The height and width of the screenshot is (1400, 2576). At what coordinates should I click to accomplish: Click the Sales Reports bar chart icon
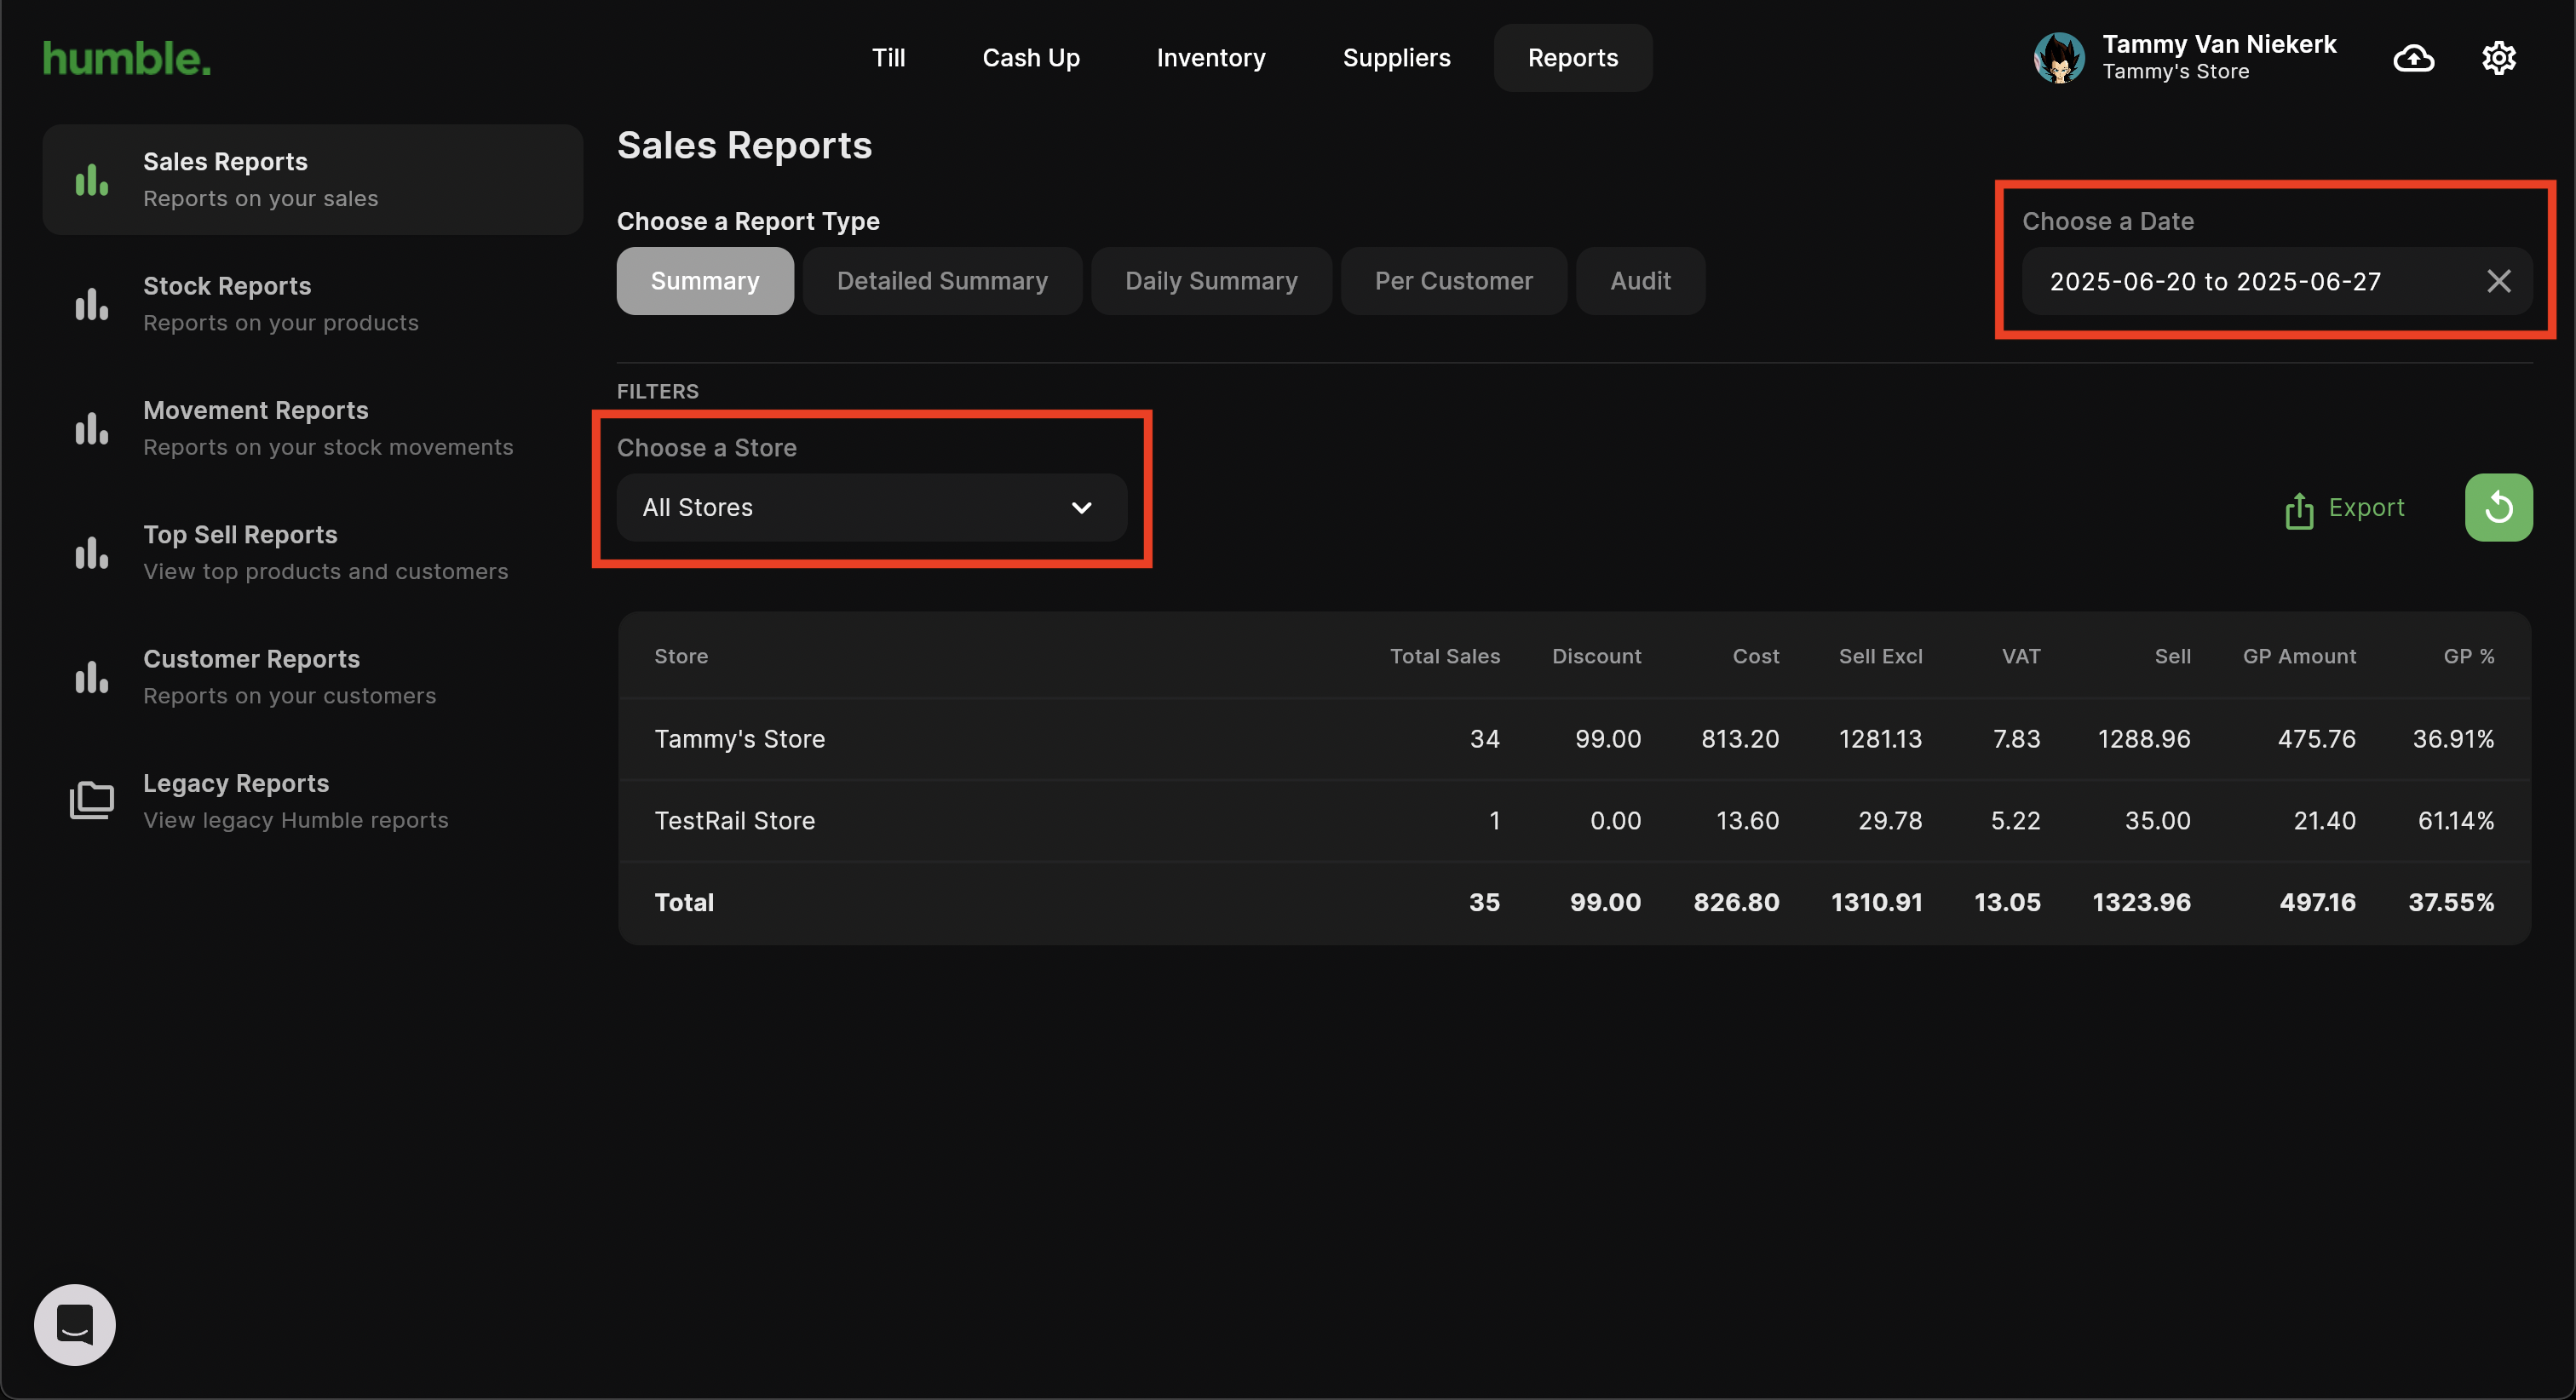[x=92, y=180]
